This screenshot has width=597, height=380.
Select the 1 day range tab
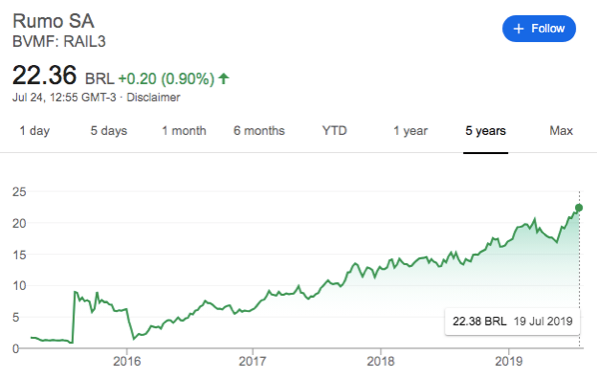35,131
